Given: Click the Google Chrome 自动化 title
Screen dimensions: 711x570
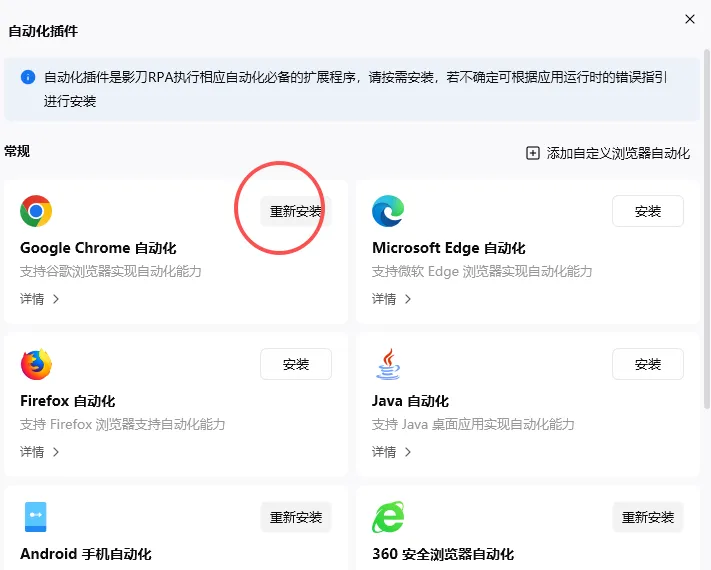Looking at the screenshot, I should [98, 248].
